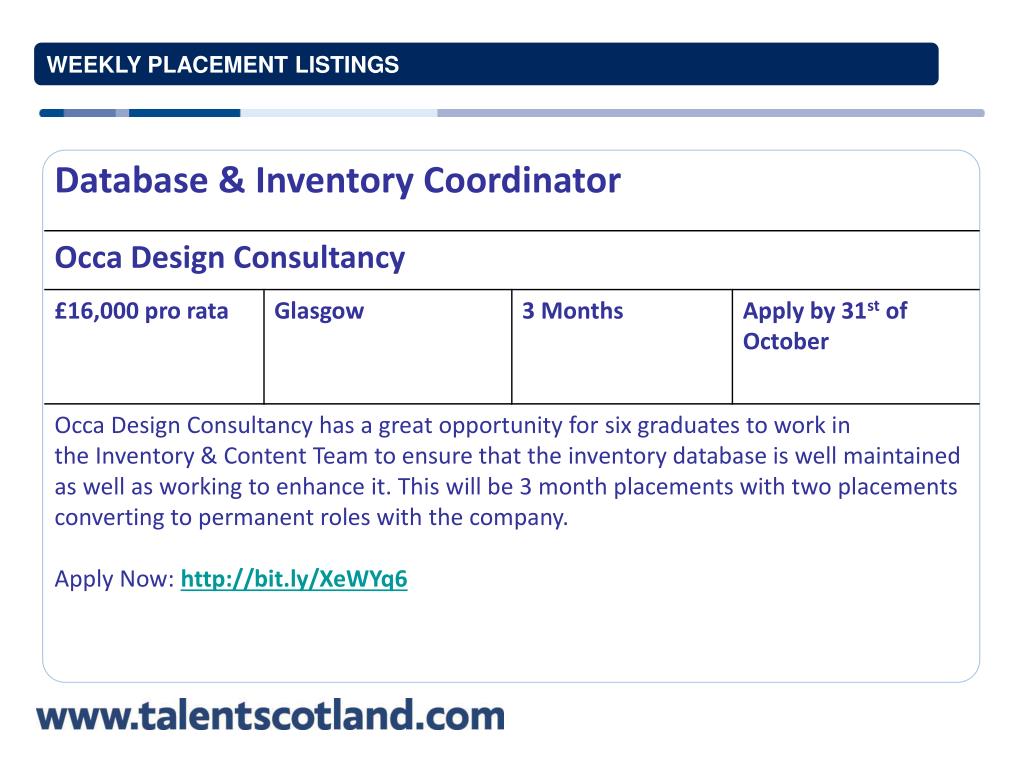The height and width of the screenshot is (768, 1024).
Task: Select the Weekly Placement Listings header banner
Action: (486, 64)
